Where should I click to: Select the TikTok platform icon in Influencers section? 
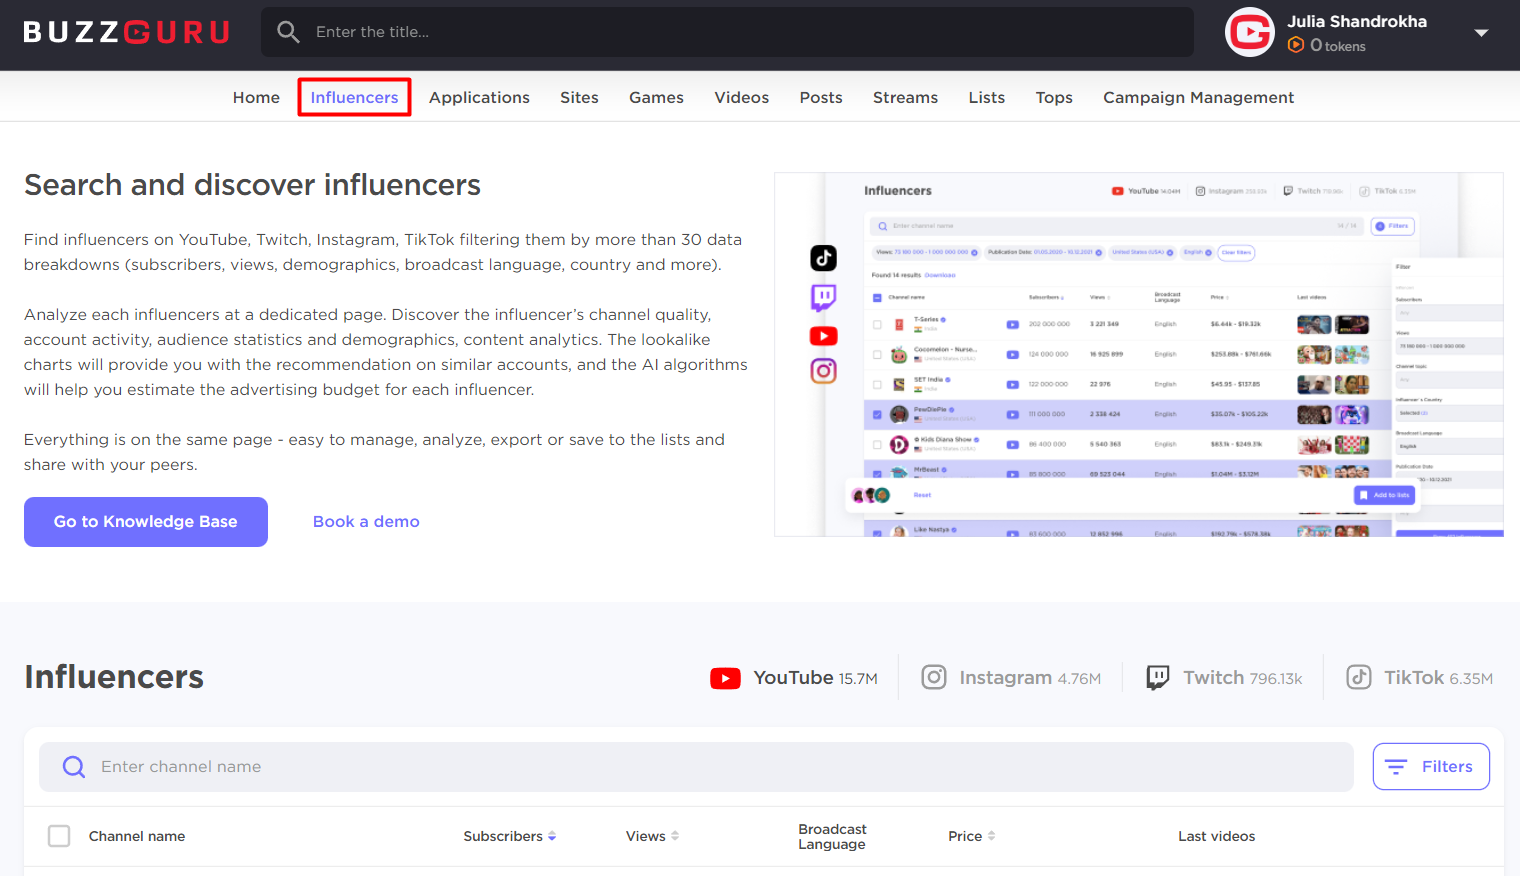click(1359, 678)
